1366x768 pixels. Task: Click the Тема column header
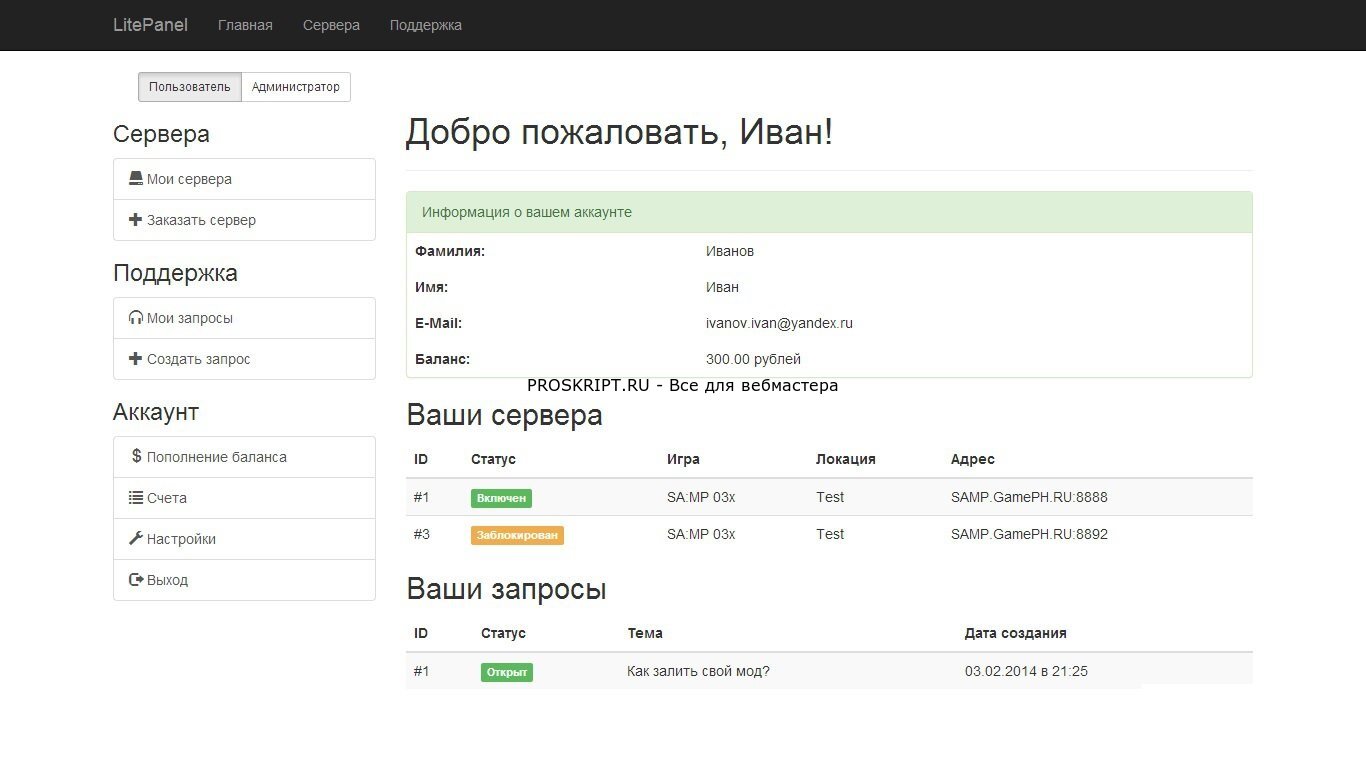click(x=645, y=633)
